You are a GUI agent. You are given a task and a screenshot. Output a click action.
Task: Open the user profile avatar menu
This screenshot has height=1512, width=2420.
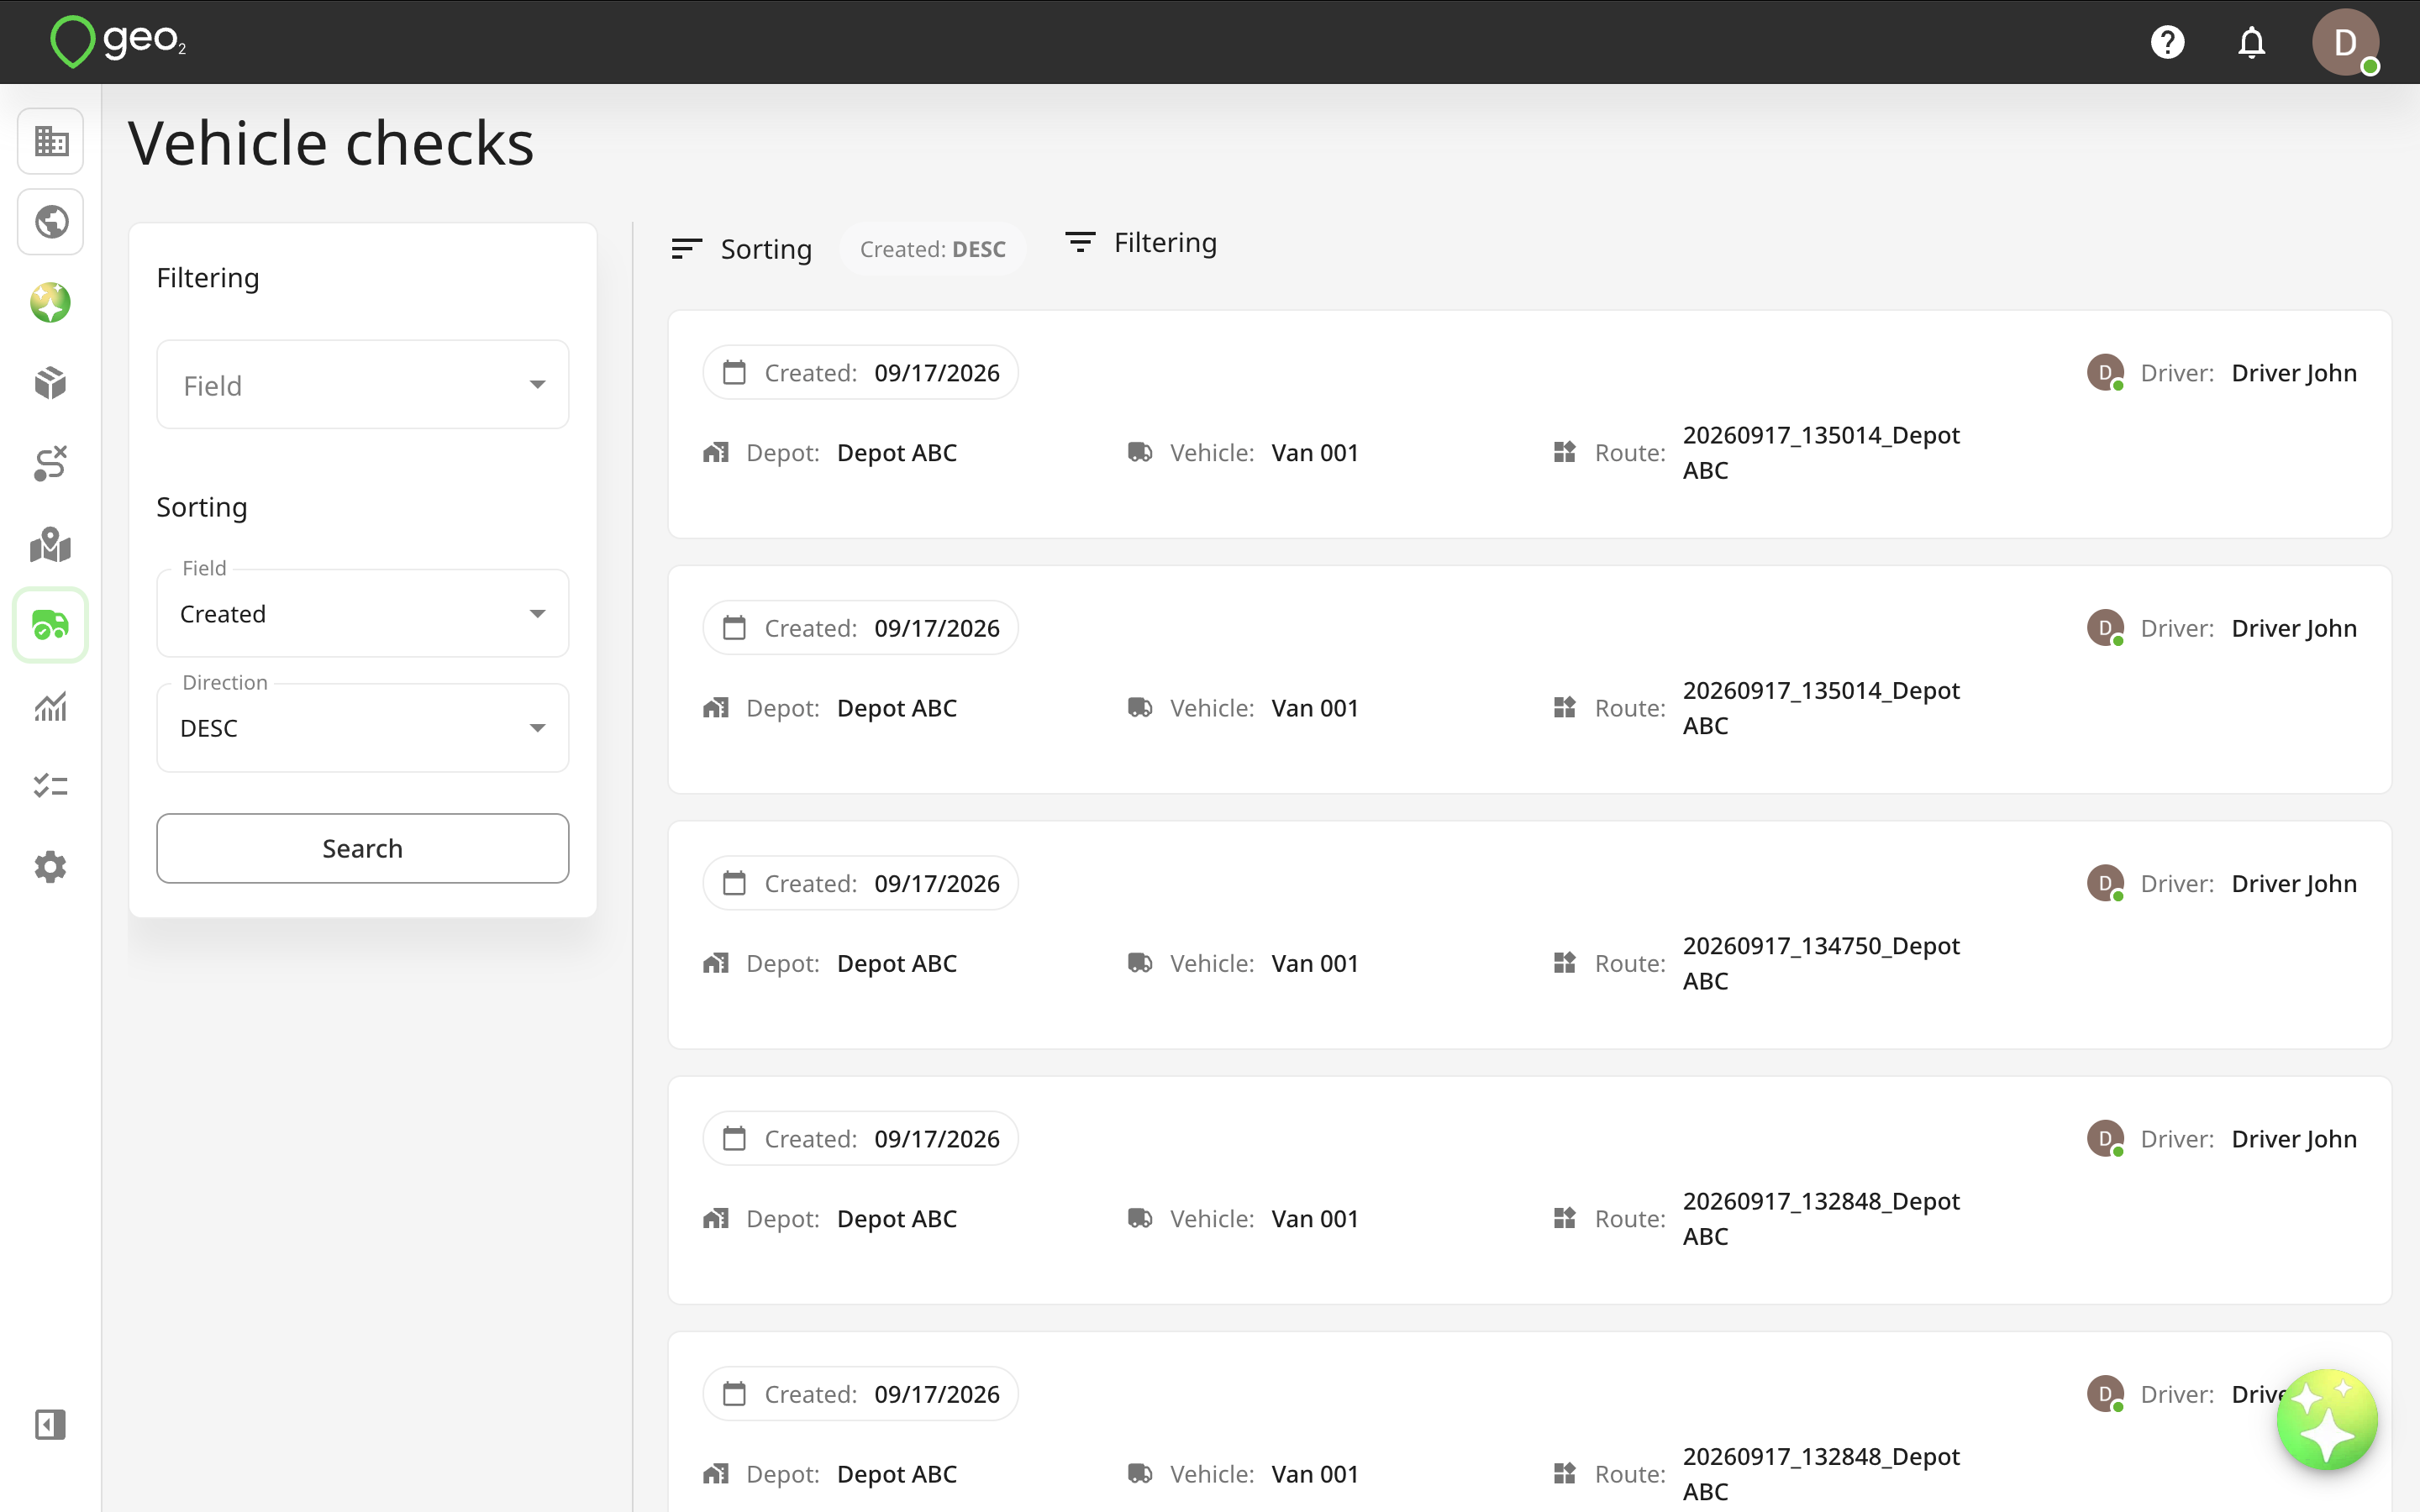click(x=2345, y=42)
